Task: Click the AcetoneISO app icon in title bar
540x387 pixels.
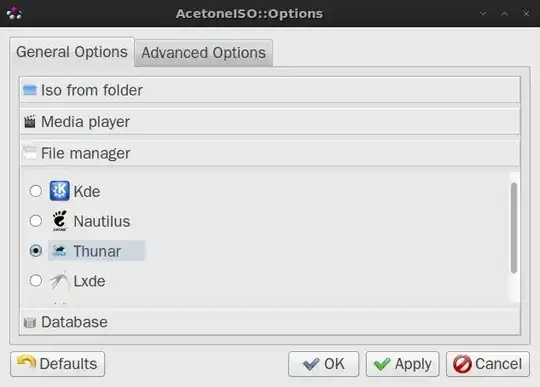Action: pyautogui.click(x=14, y=13)
